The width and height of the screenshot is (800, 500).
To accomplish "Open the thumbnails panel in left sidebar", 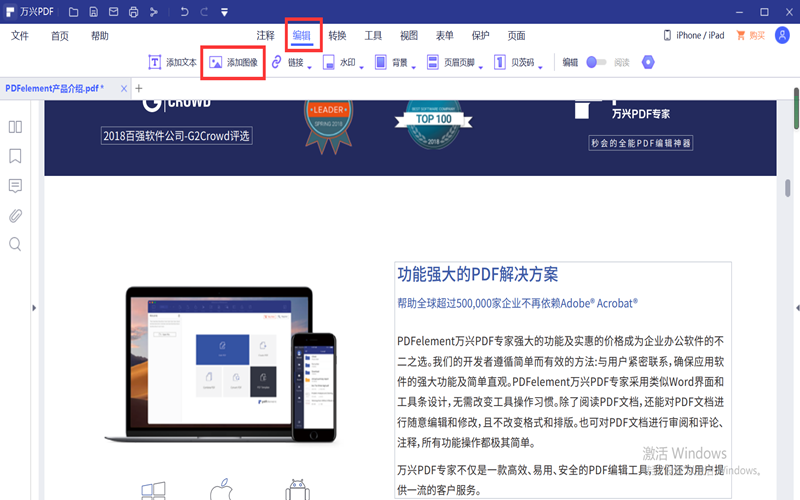I will [x=15, y=127].
